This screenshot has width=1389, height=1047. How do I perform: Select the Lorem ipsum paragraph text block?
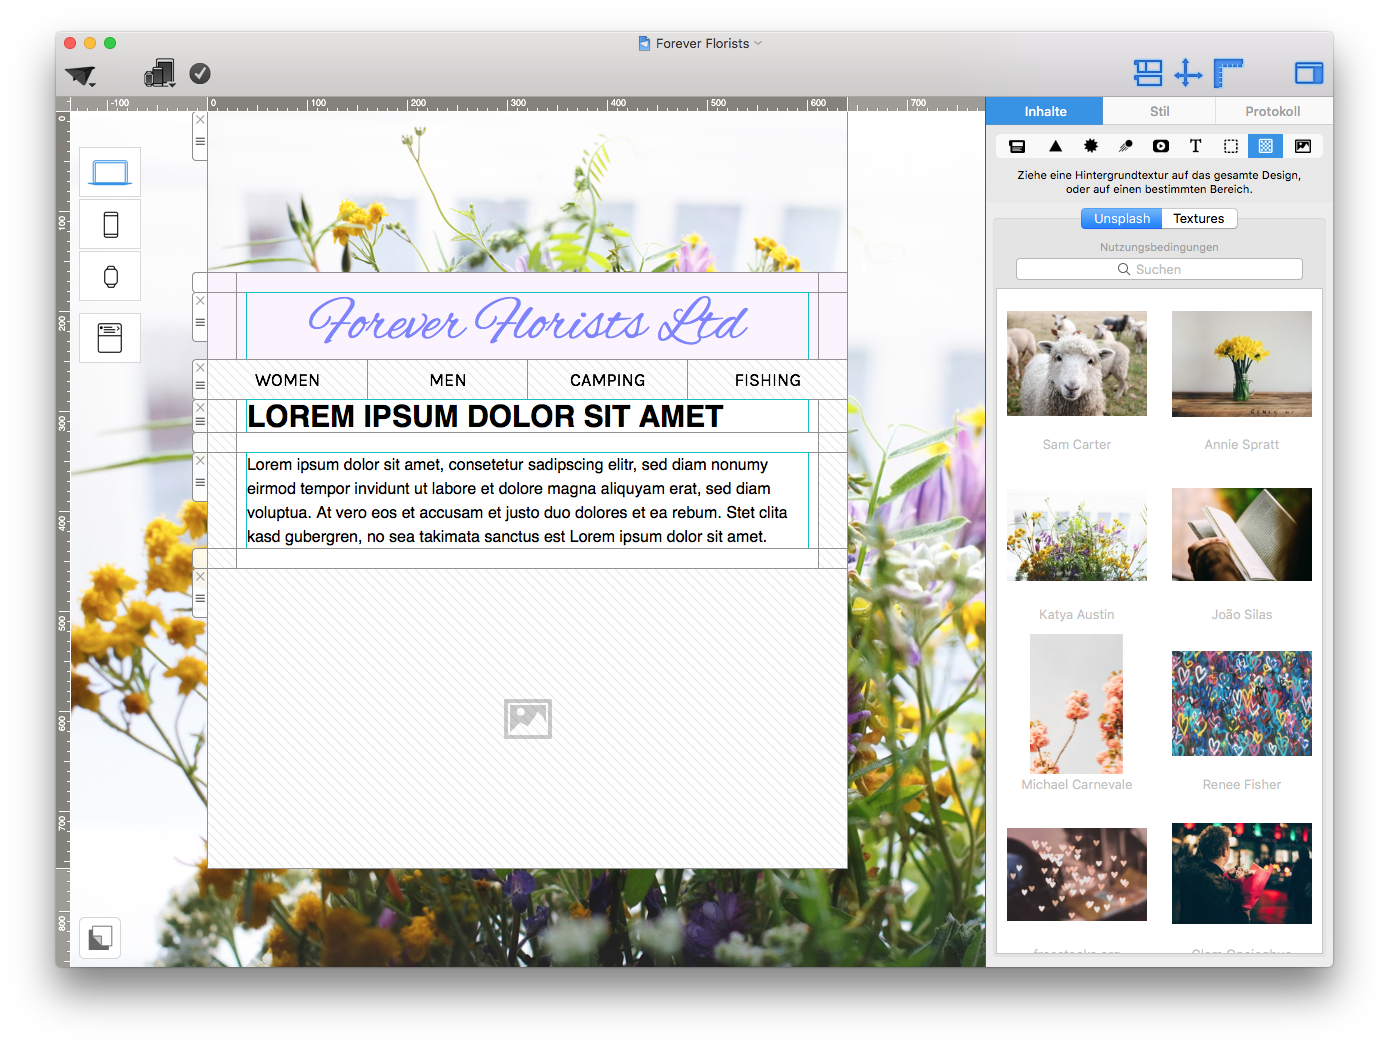pos(527,500)
